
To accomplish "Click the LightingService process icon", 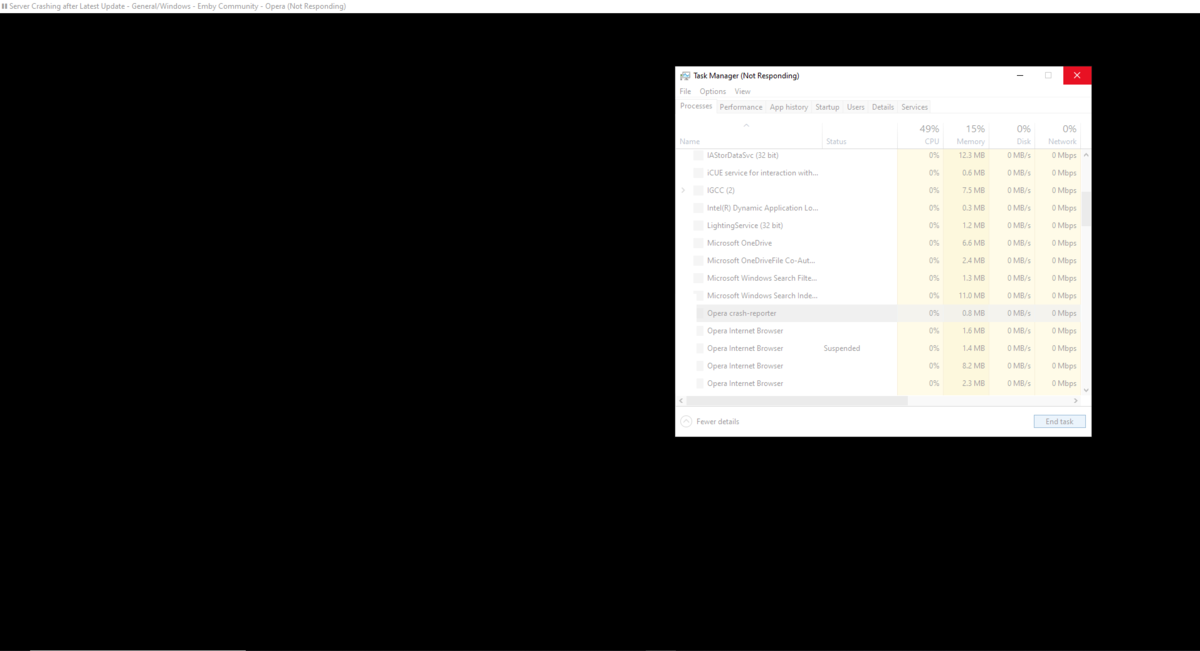I will coord(697,225).
